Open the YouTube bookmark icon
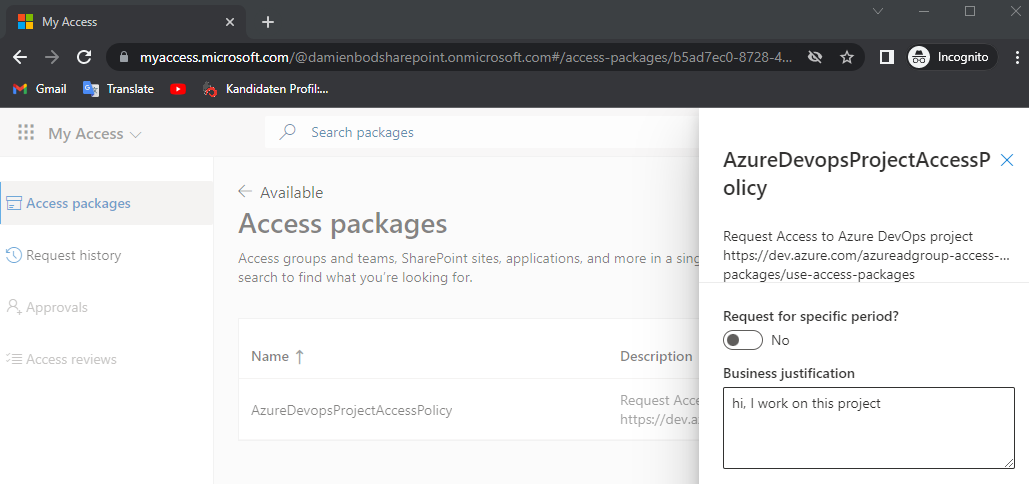This screenshot has height=484, width=1029. tap(178, 89)
